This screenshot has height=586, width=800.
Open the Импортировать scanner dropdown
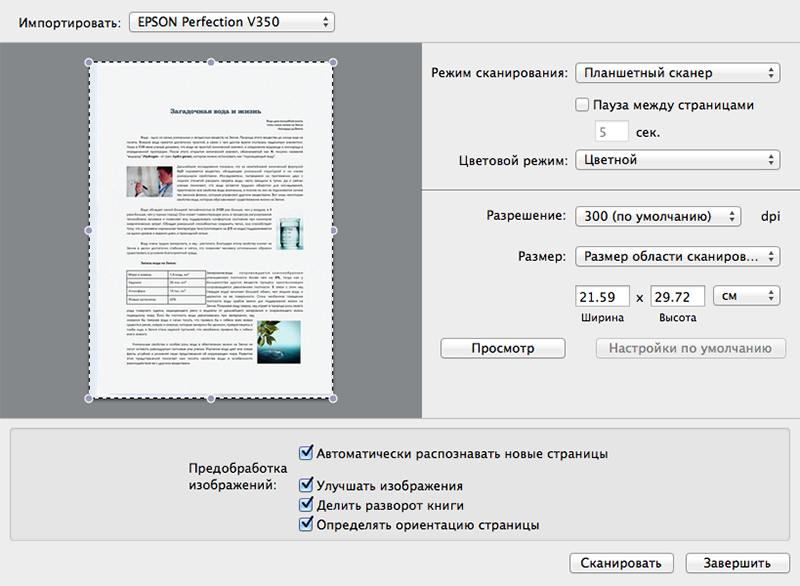[232, 21]
